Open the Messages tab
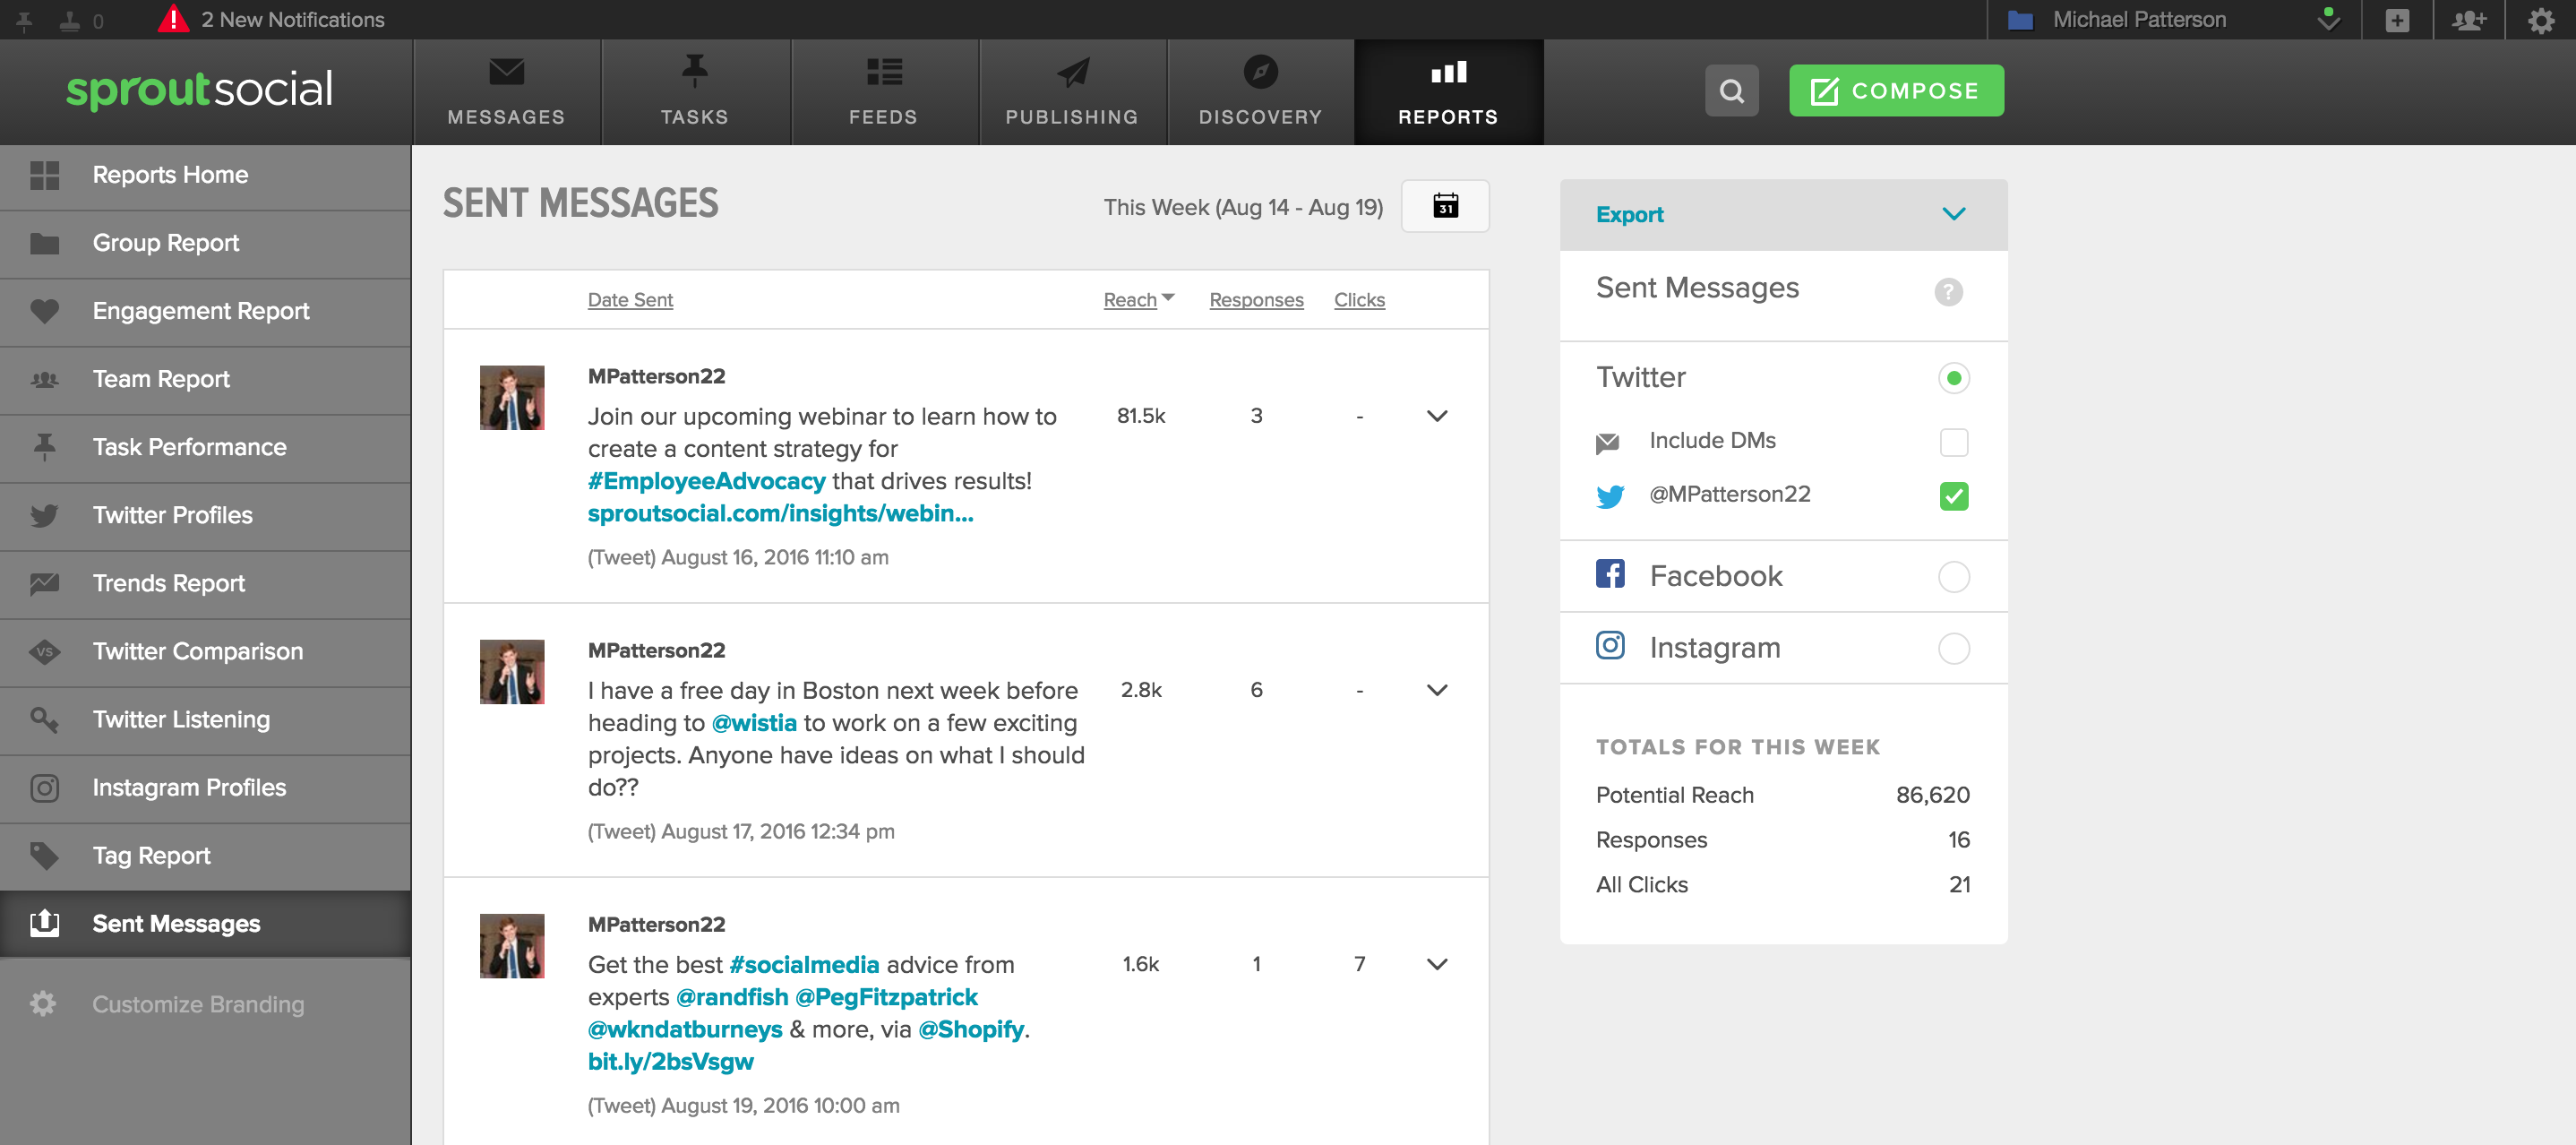This screenshot has width=2576, height=1145. pos(506,92)
